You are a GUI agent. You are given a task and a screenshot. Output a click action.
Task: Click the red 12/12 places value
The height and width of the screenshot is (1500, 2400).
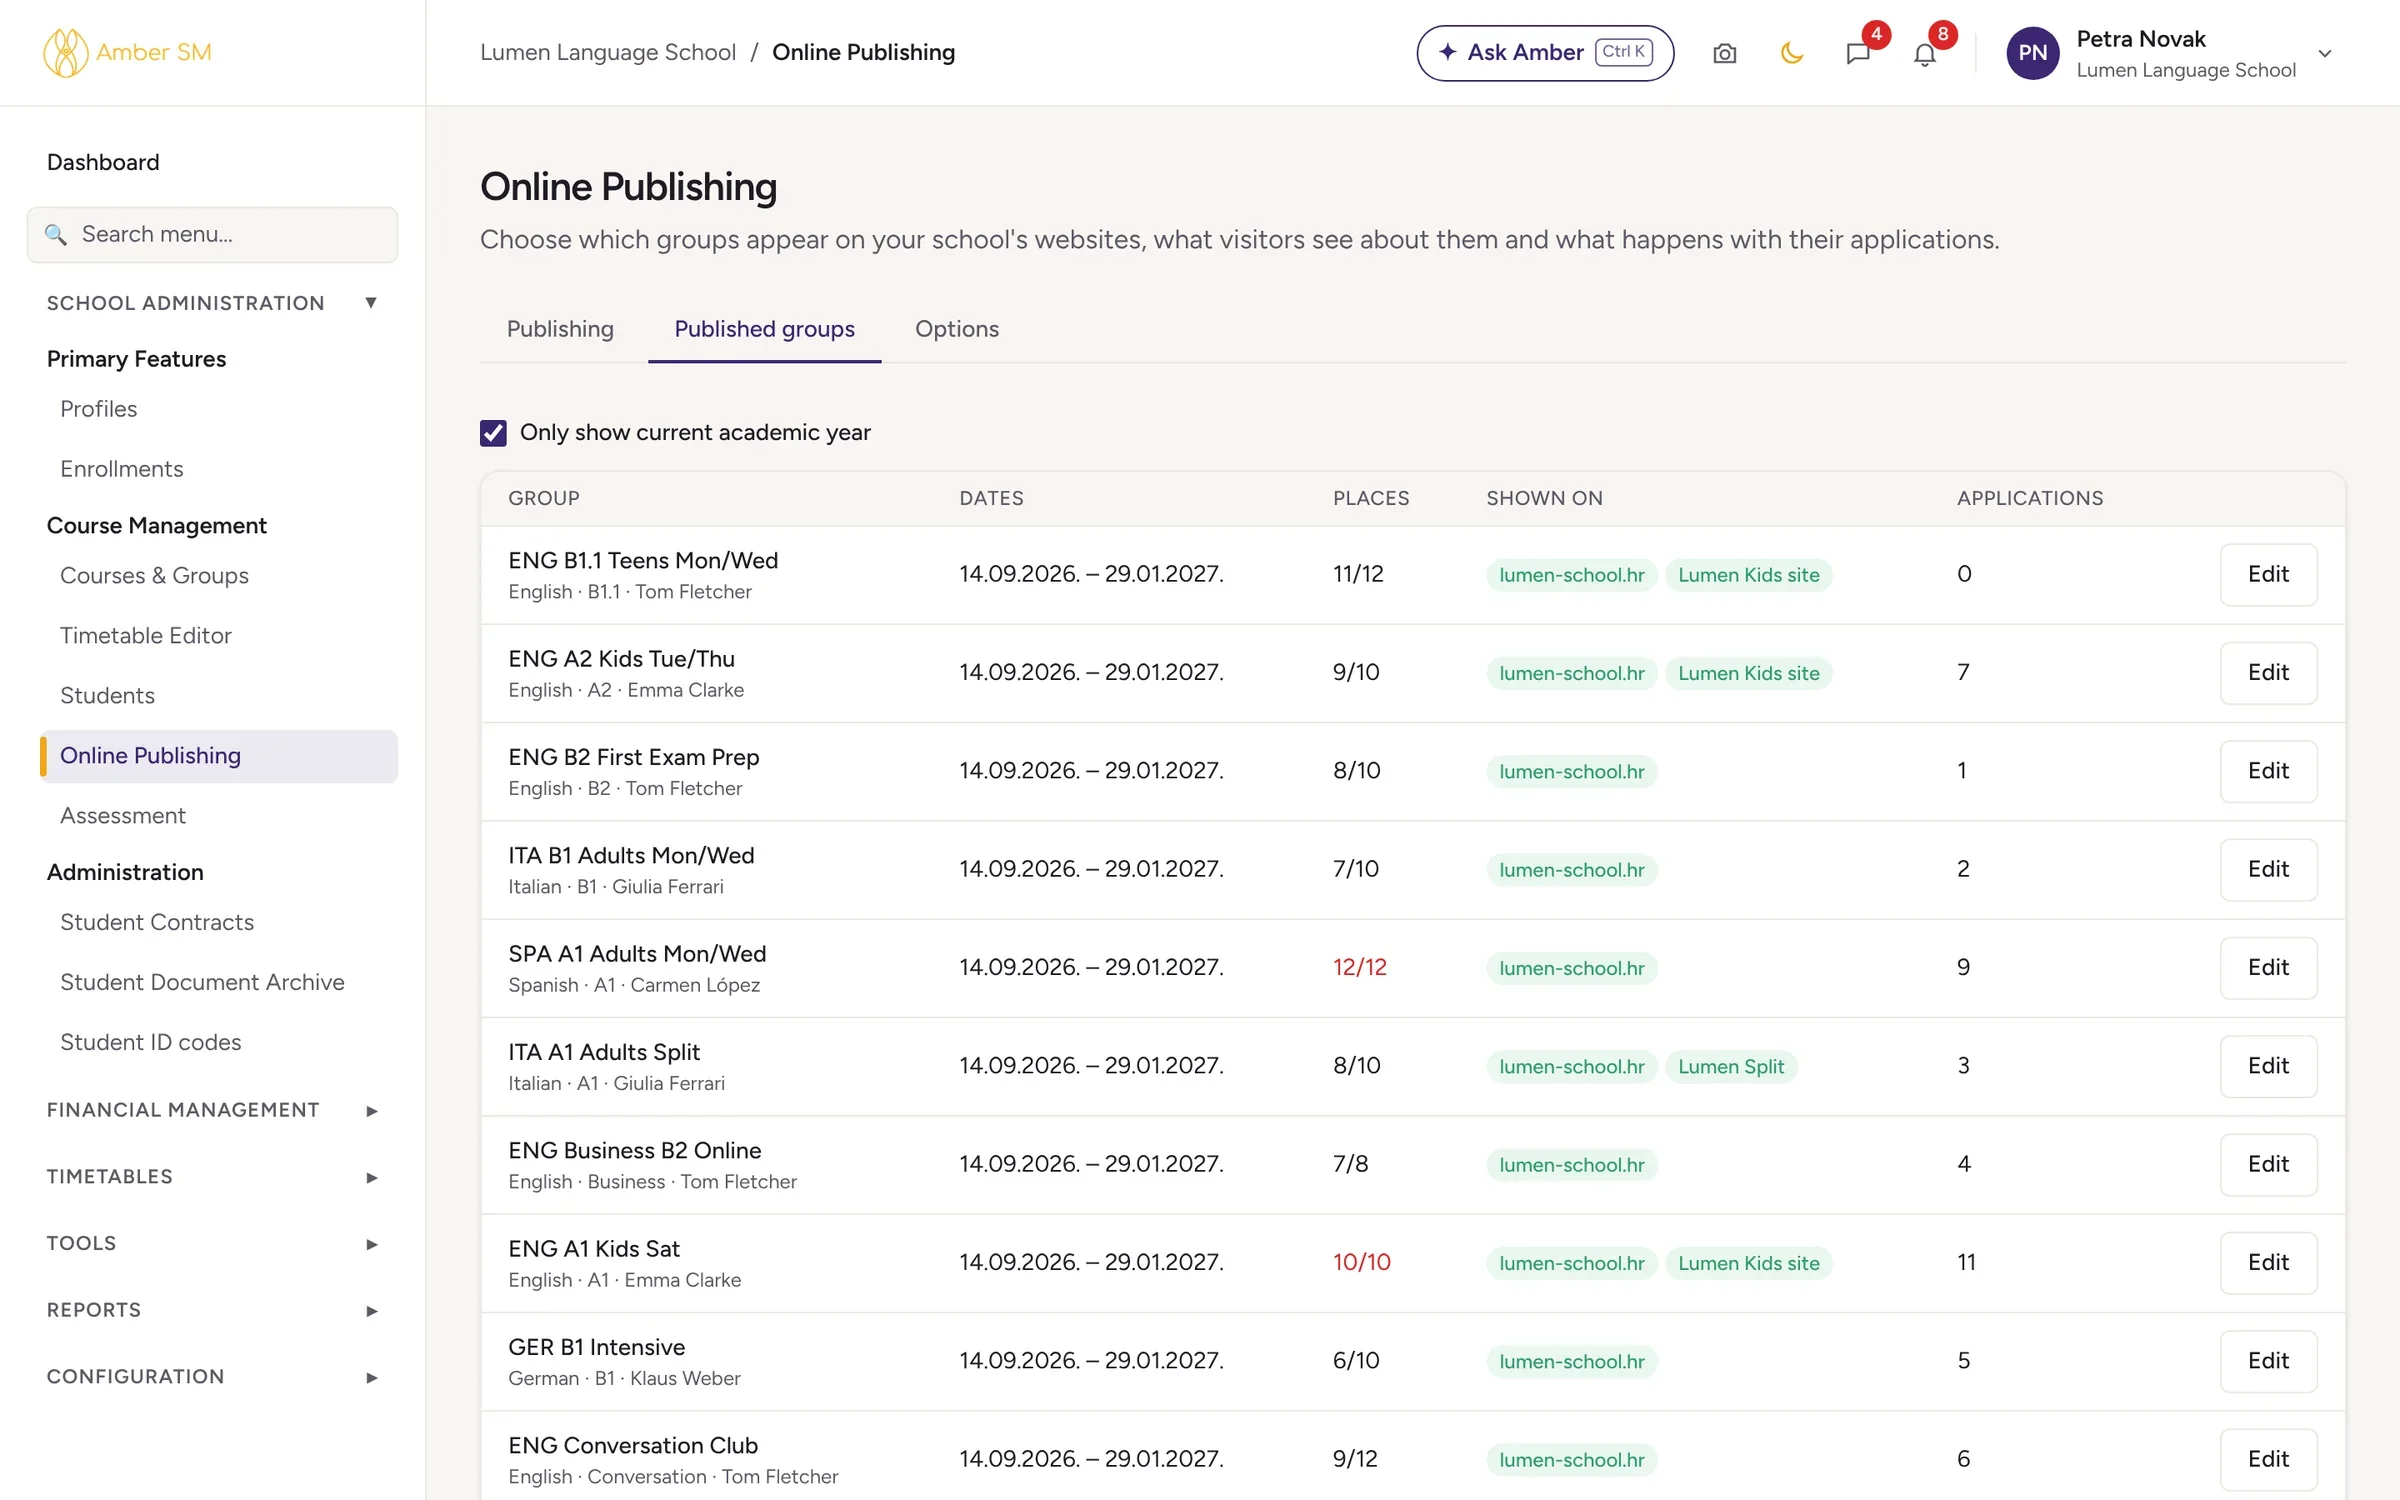[x=1359, y=967]
